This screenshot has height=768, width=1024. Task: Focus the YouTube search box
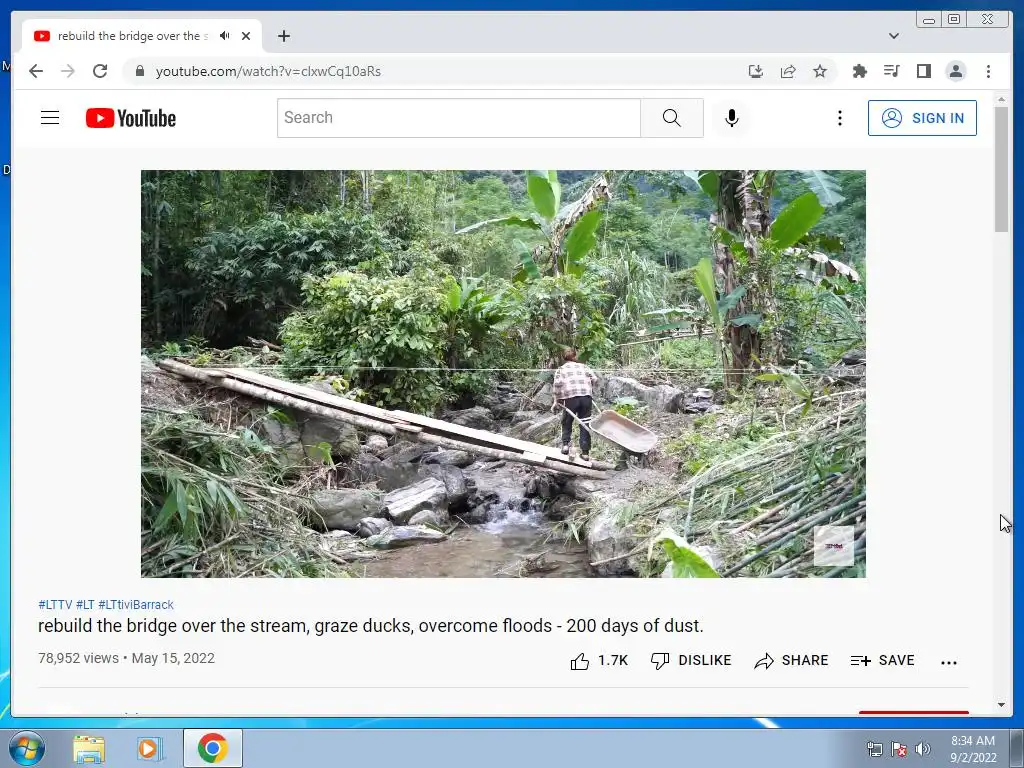tap(458, 118)
